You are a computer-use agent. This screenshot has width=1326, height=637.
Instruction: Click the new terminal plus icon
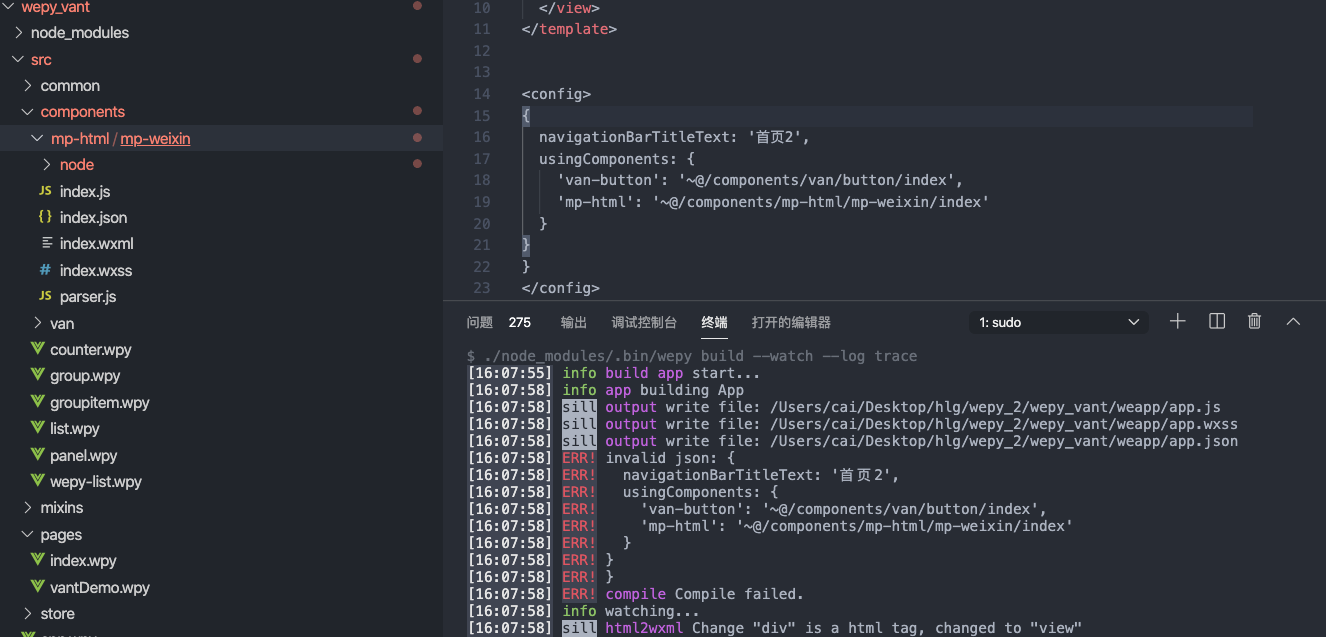pos(1177,321)
